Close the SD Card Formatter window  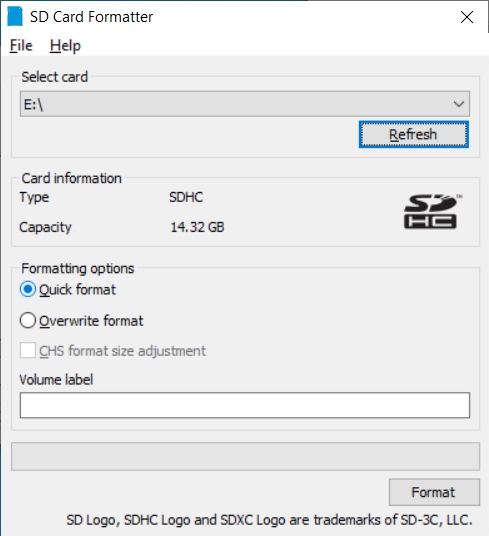point(467,17)
